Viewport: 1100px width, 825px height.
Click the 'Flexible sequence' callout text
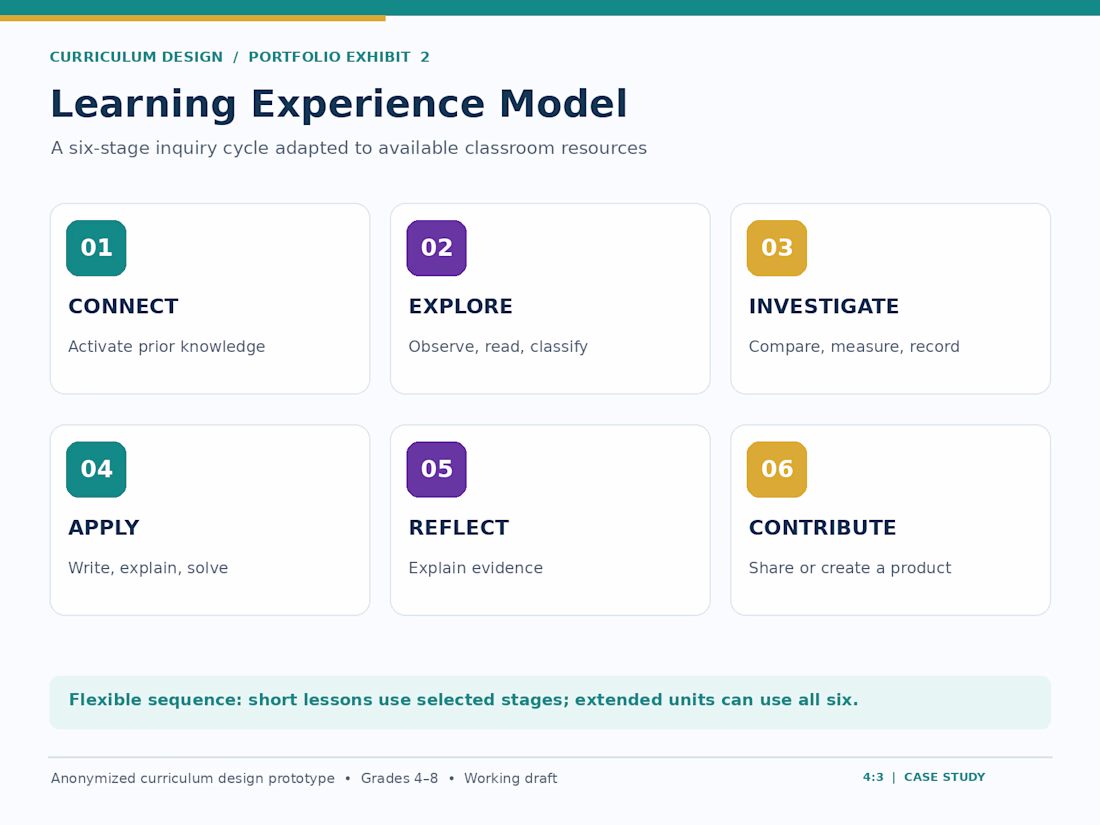coord(463,700)
